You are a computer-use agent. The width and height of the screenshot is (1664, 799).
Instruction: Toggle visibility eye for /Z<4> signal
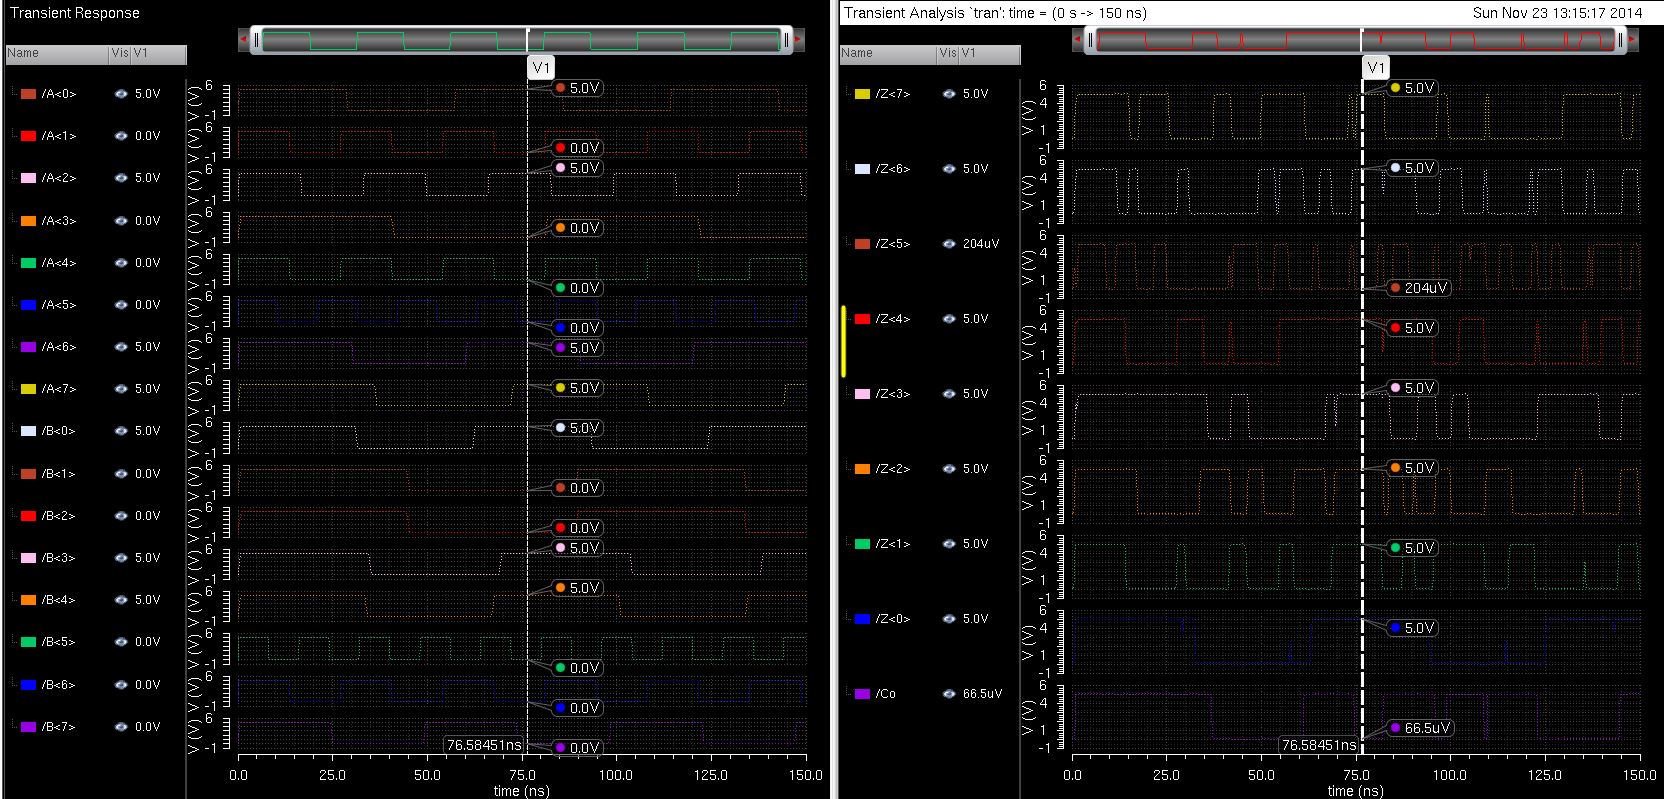[x=949, y=318]
